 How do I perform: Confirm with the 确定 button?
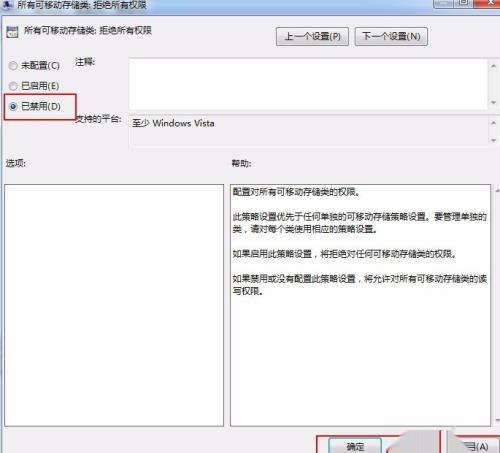tap(355, 446)
